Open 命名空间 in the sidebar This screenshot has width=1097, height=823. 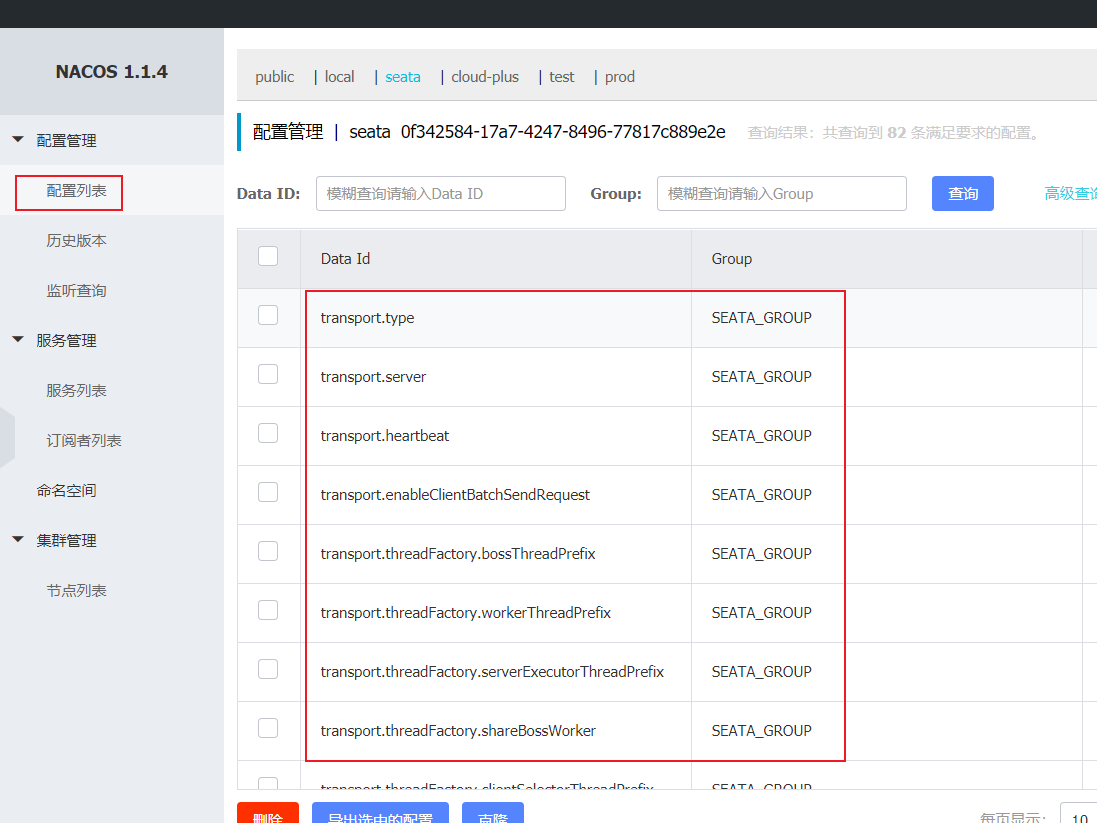tap(66, 491)
